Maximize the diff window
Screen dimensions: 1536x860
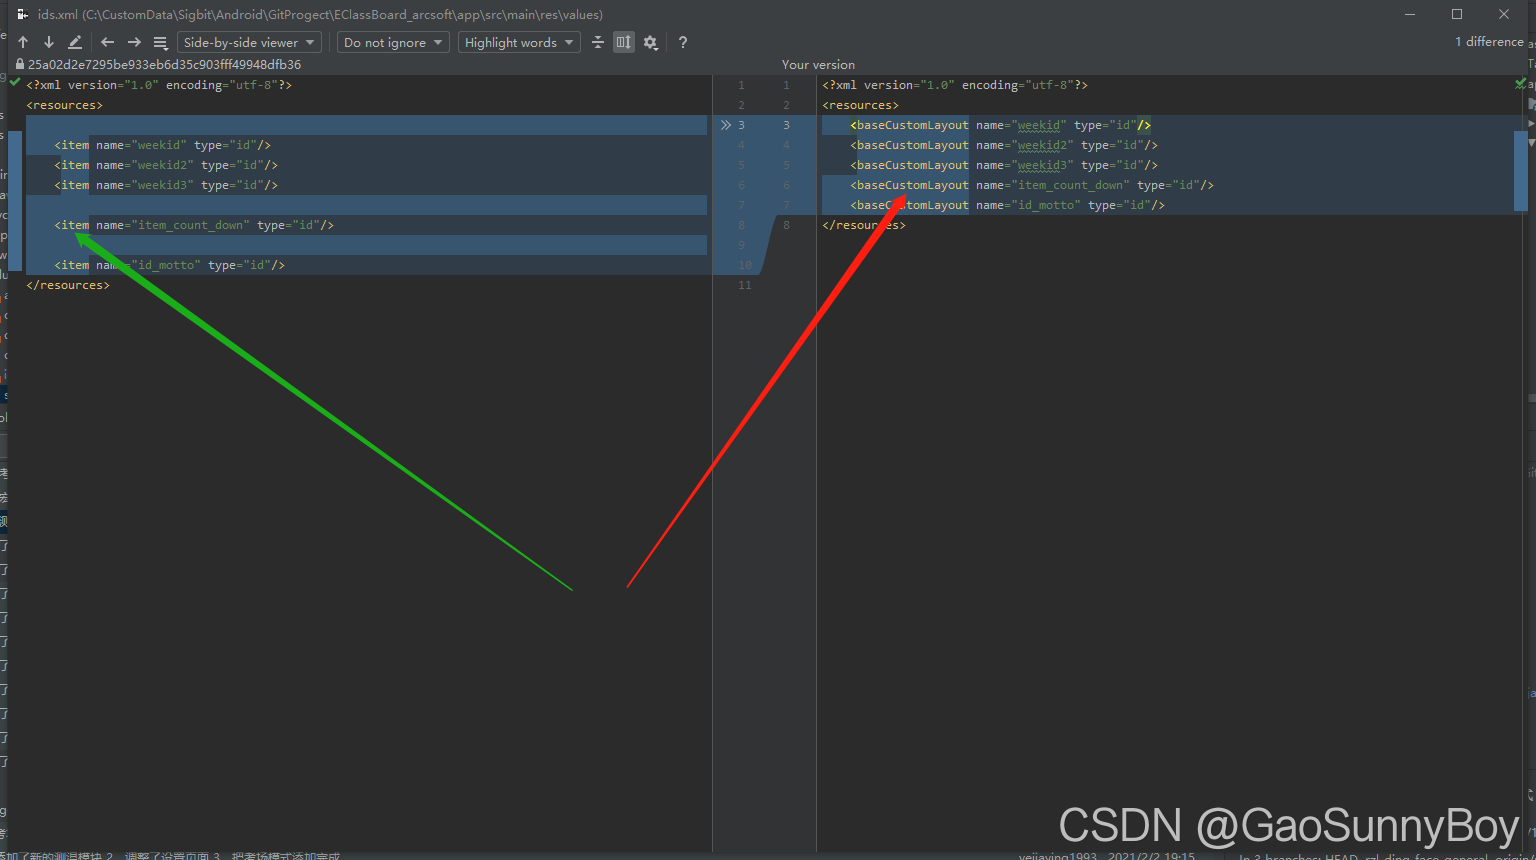[1457, 14]
